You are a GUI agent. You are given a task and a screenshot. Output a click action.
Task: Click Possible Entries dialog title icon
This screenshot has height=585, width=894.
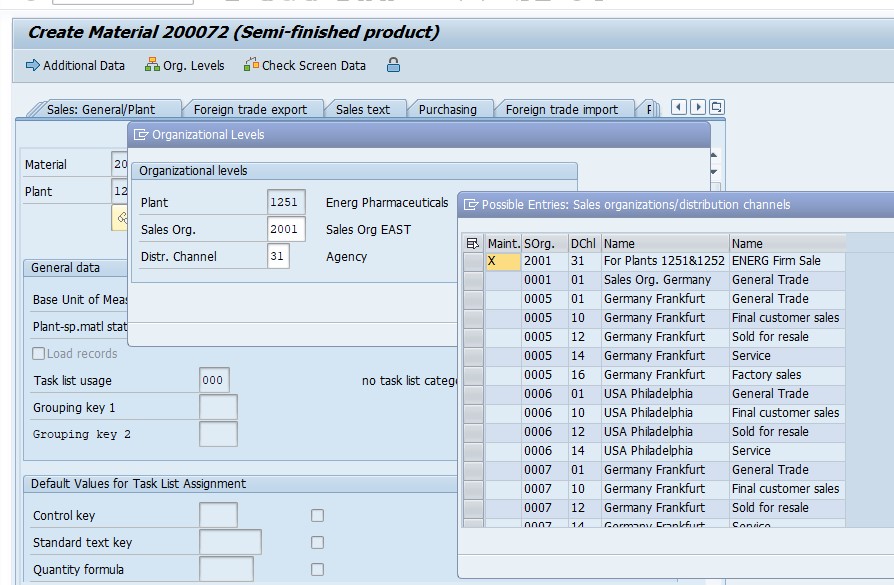coord(470,205)
